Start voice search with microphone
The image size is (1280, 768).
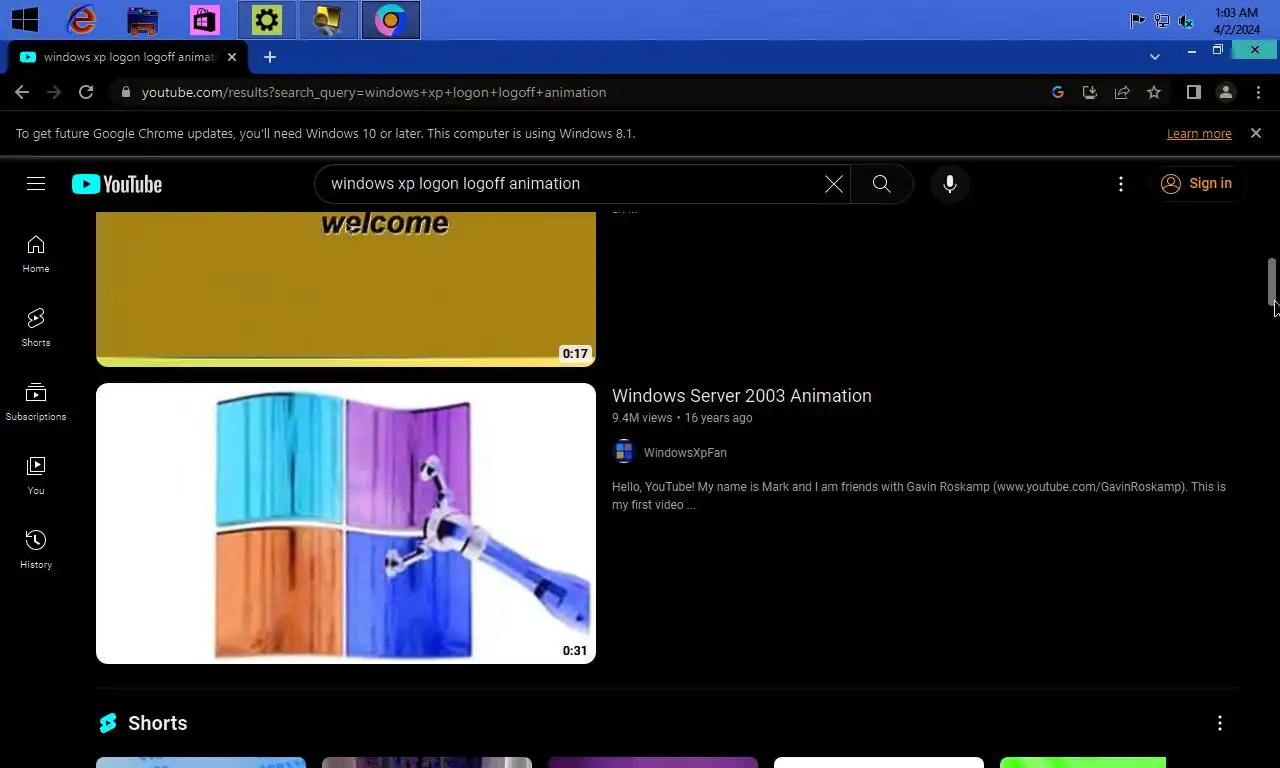950,184
